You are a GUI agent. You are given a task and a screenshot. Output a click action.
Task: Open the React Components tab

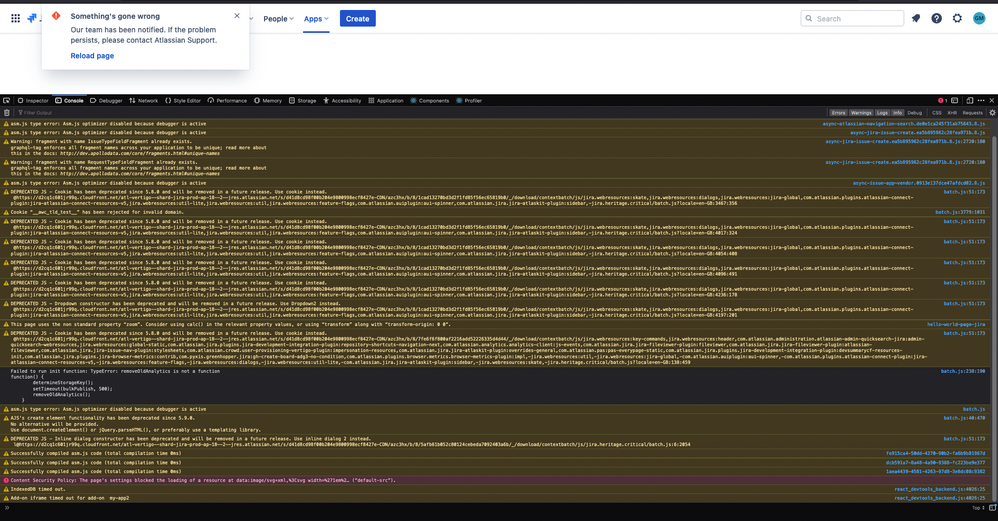point(430,101)
